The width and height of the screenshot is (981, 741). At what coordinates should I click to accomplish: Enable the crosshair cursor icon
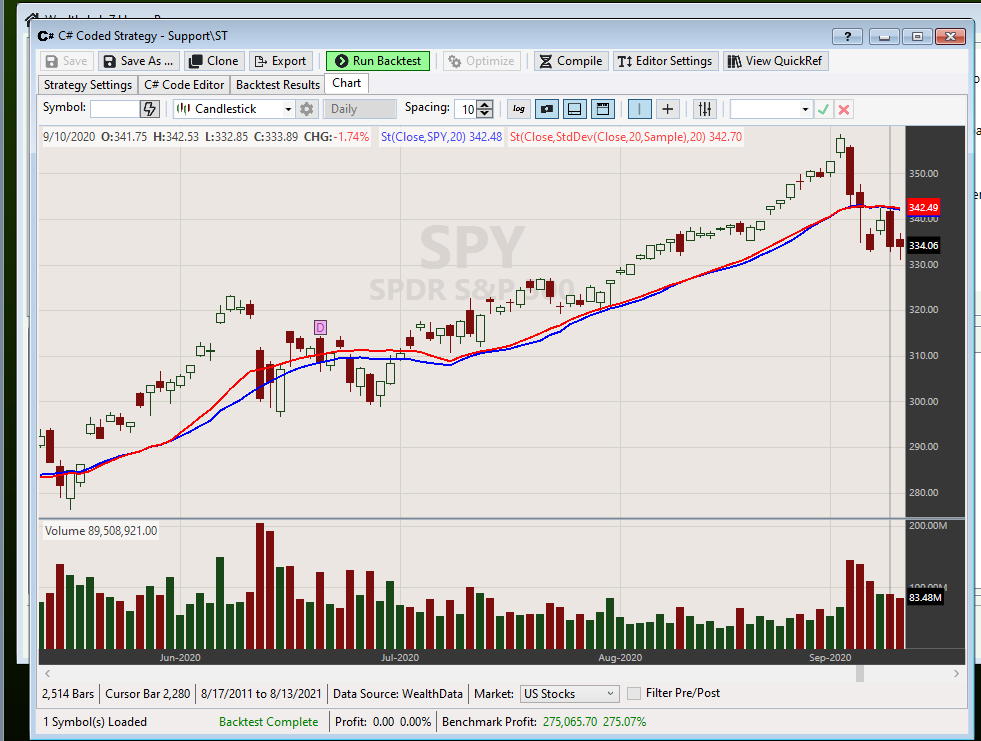point(667,109)
